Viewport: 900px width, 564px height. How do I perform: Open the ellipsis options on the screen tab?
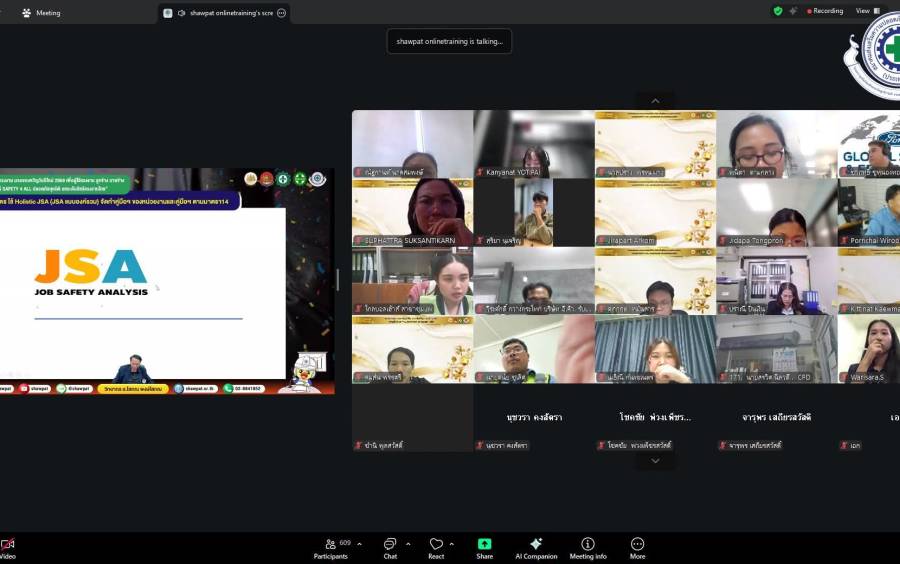[x=281, y=13]
